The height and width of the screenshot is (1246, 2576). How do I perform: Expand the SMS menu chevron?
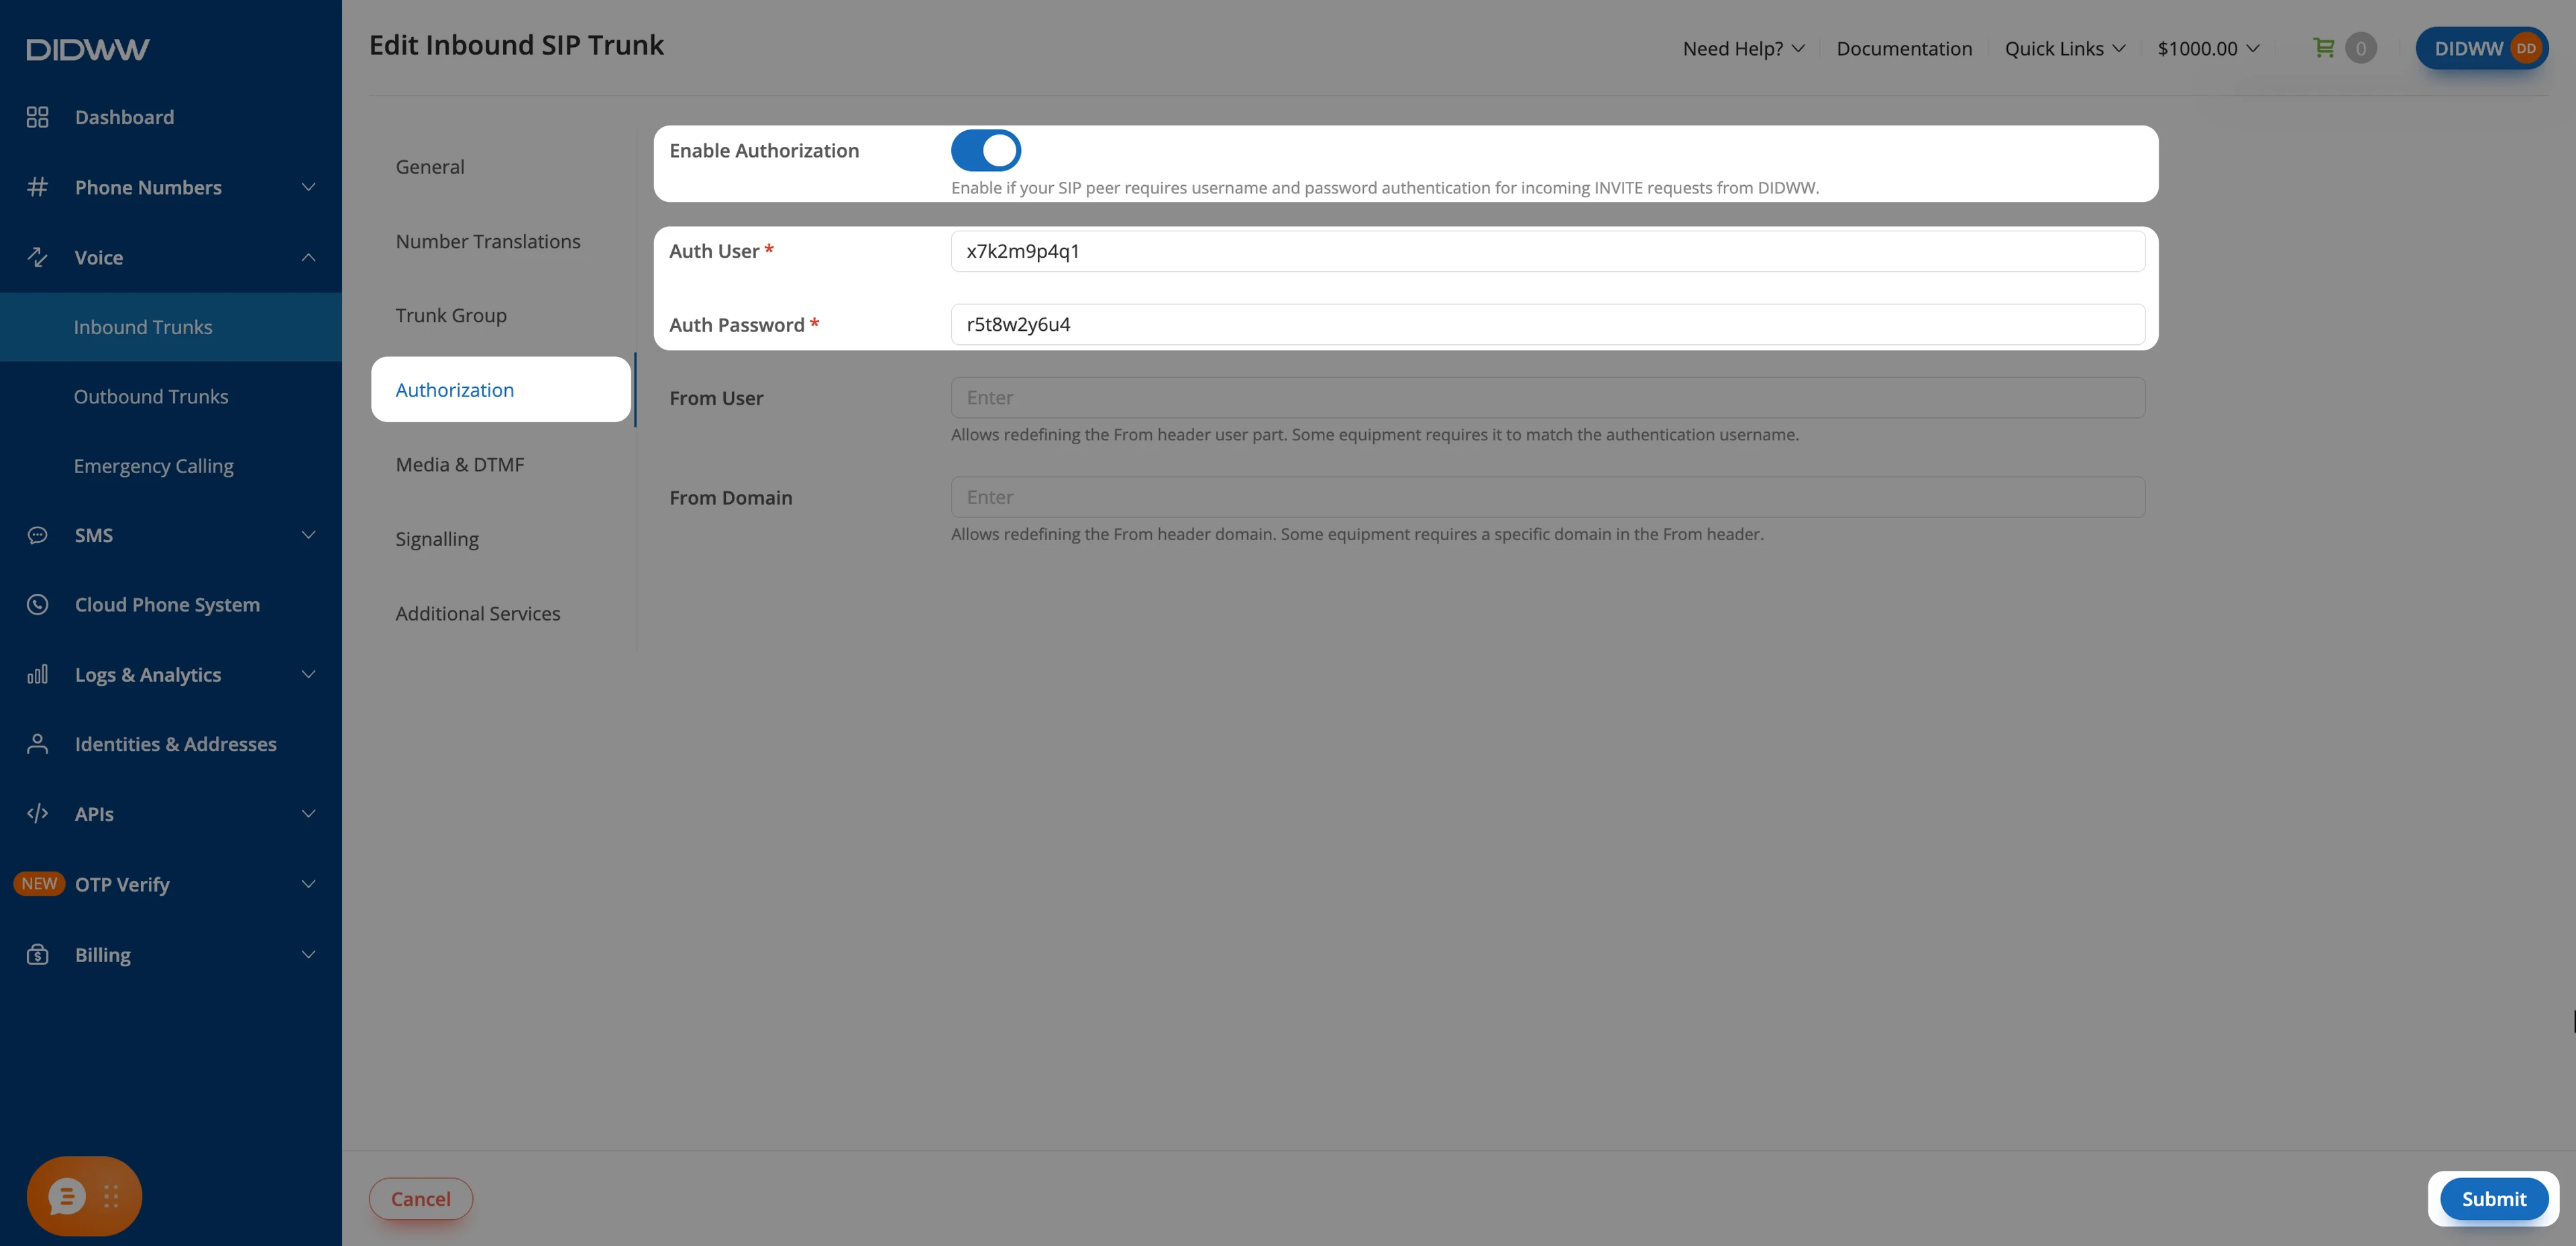point(309,535)
